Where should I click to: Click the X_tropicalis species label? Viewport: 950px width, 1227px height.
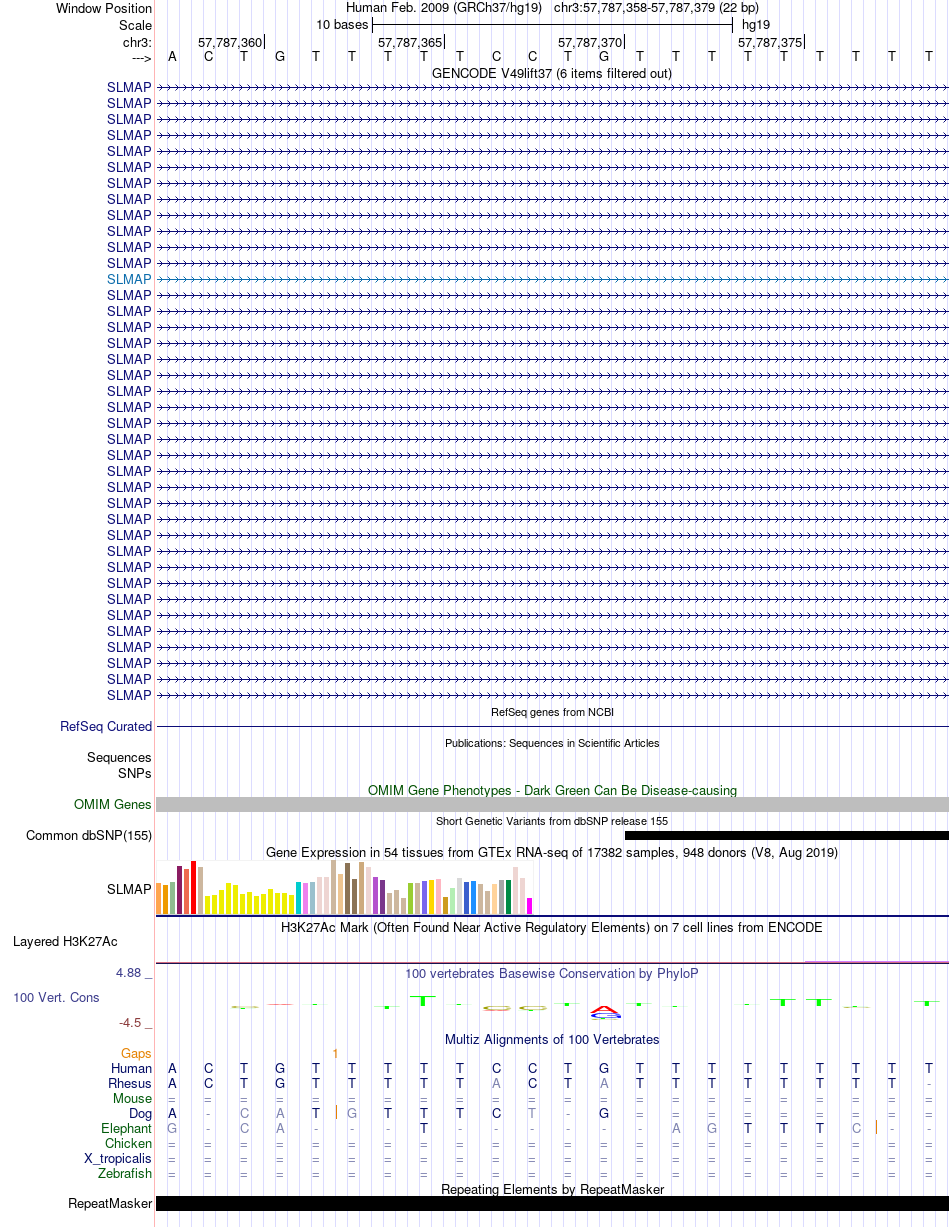(x=118, y=1158)
